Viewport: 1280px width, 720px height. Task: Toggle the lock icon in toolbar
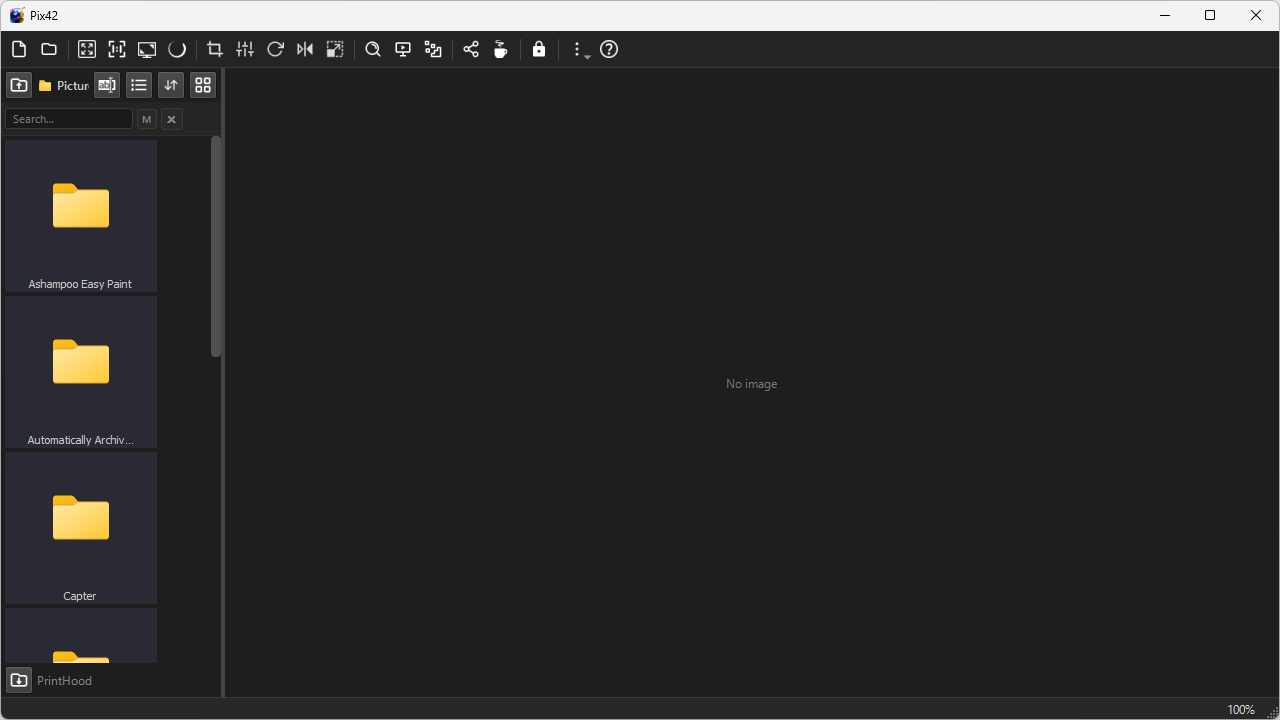539,49
